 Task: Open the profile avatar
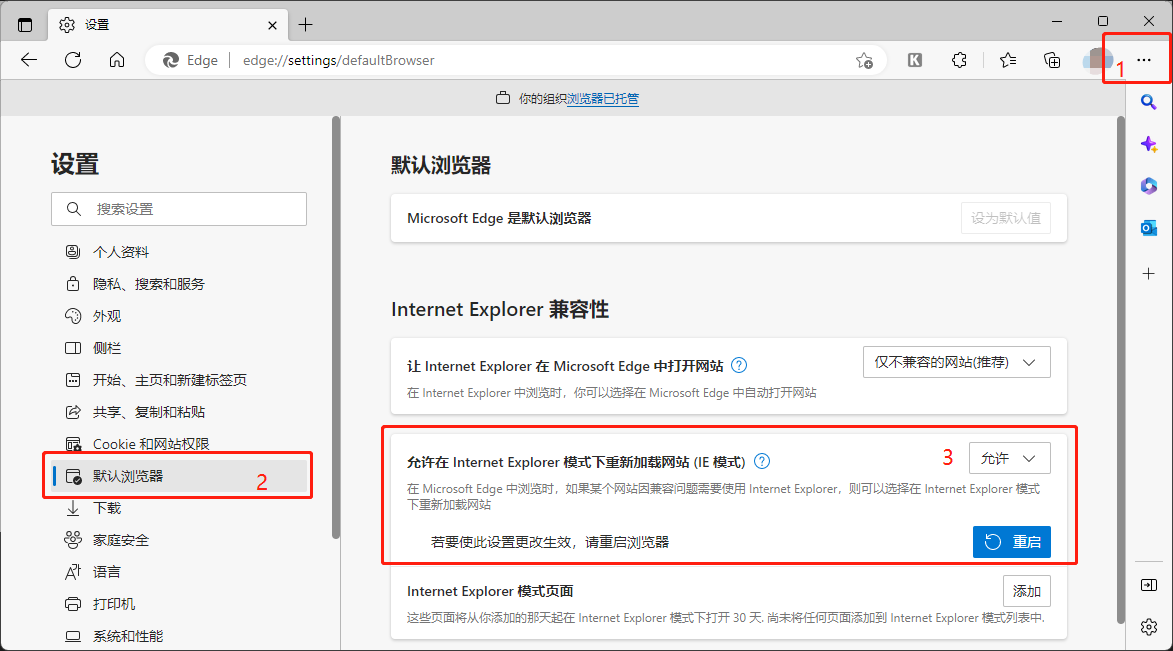click(1097, 61)
